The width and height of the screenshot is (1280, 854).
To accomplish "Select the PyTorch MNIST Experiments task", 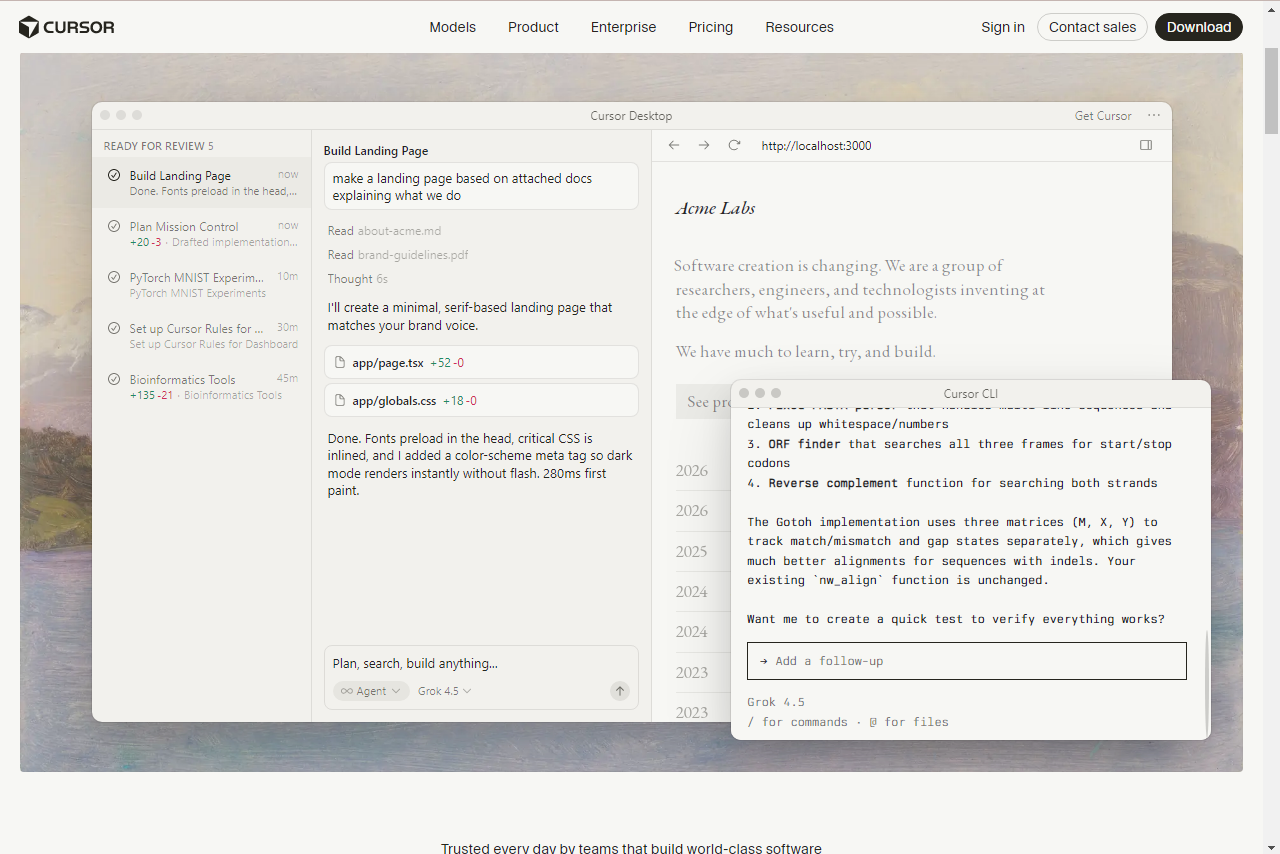I will 202,285.
